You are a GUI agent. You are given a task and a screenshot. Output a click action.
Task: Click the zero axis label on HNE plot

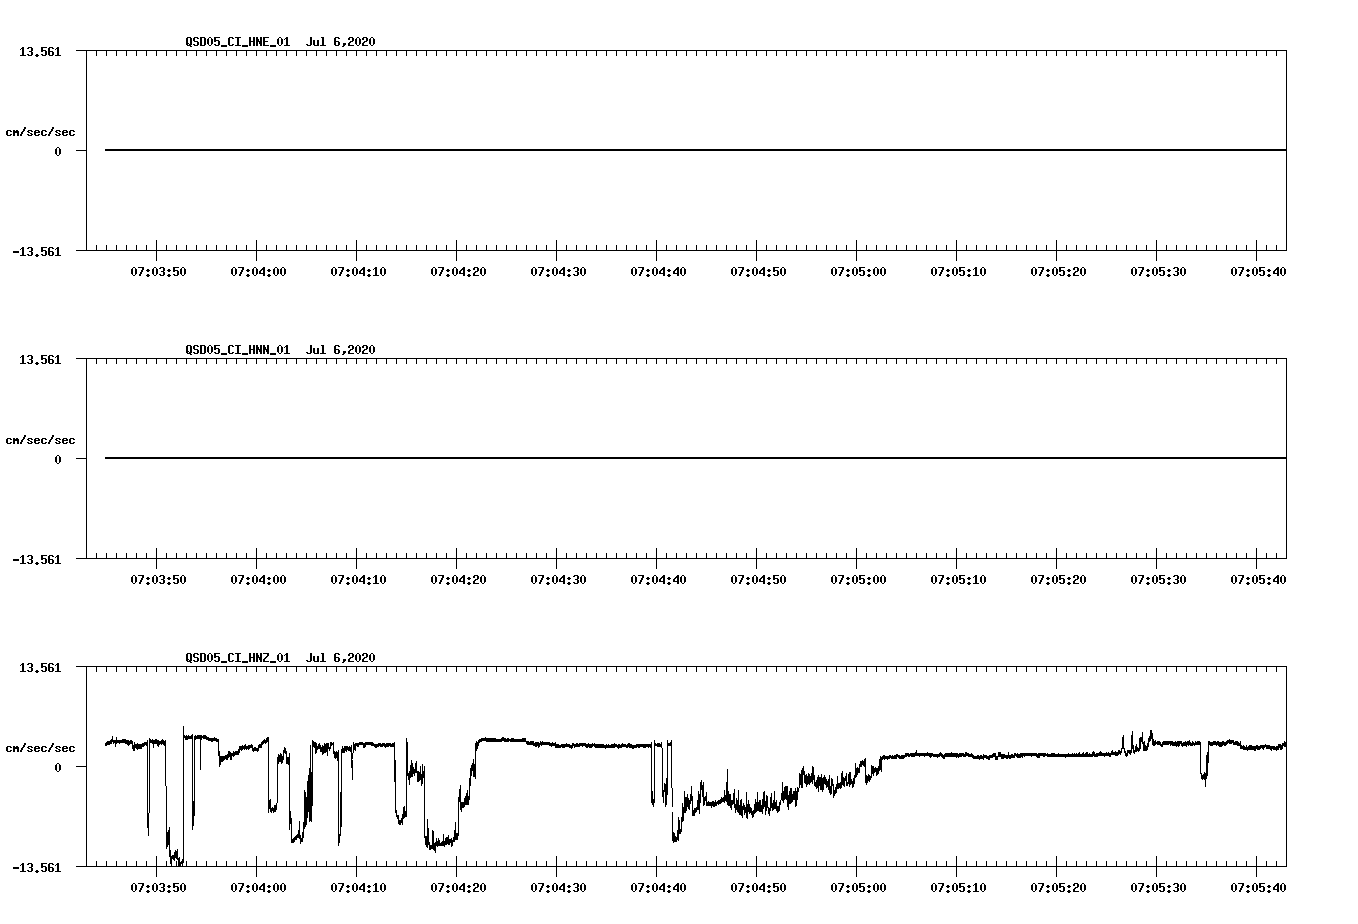(58, 152)
